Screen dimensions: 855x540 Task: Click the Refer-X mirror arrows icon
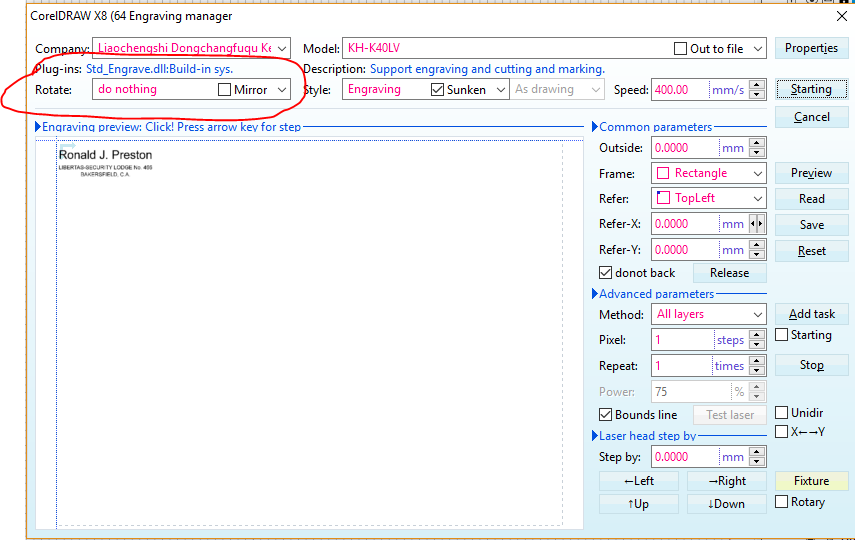pyautogui.click(x=757, y=224)
